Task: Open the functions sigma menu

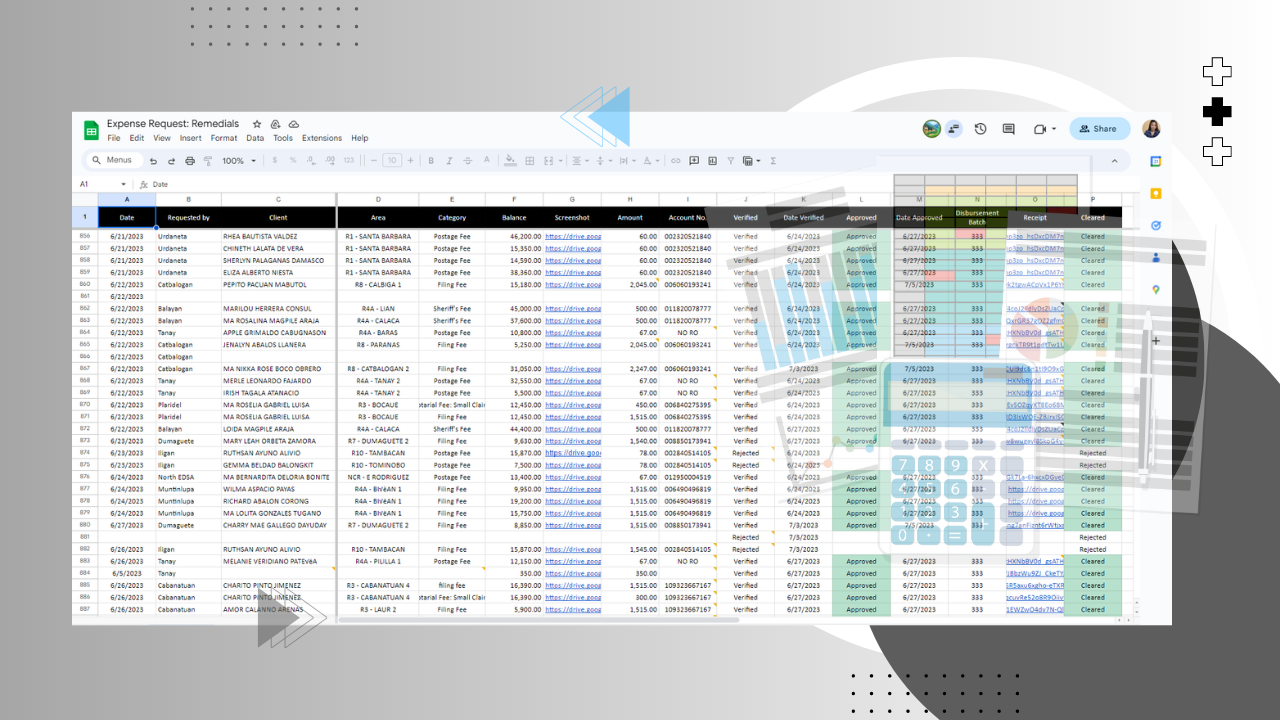Action: (773, 160)
